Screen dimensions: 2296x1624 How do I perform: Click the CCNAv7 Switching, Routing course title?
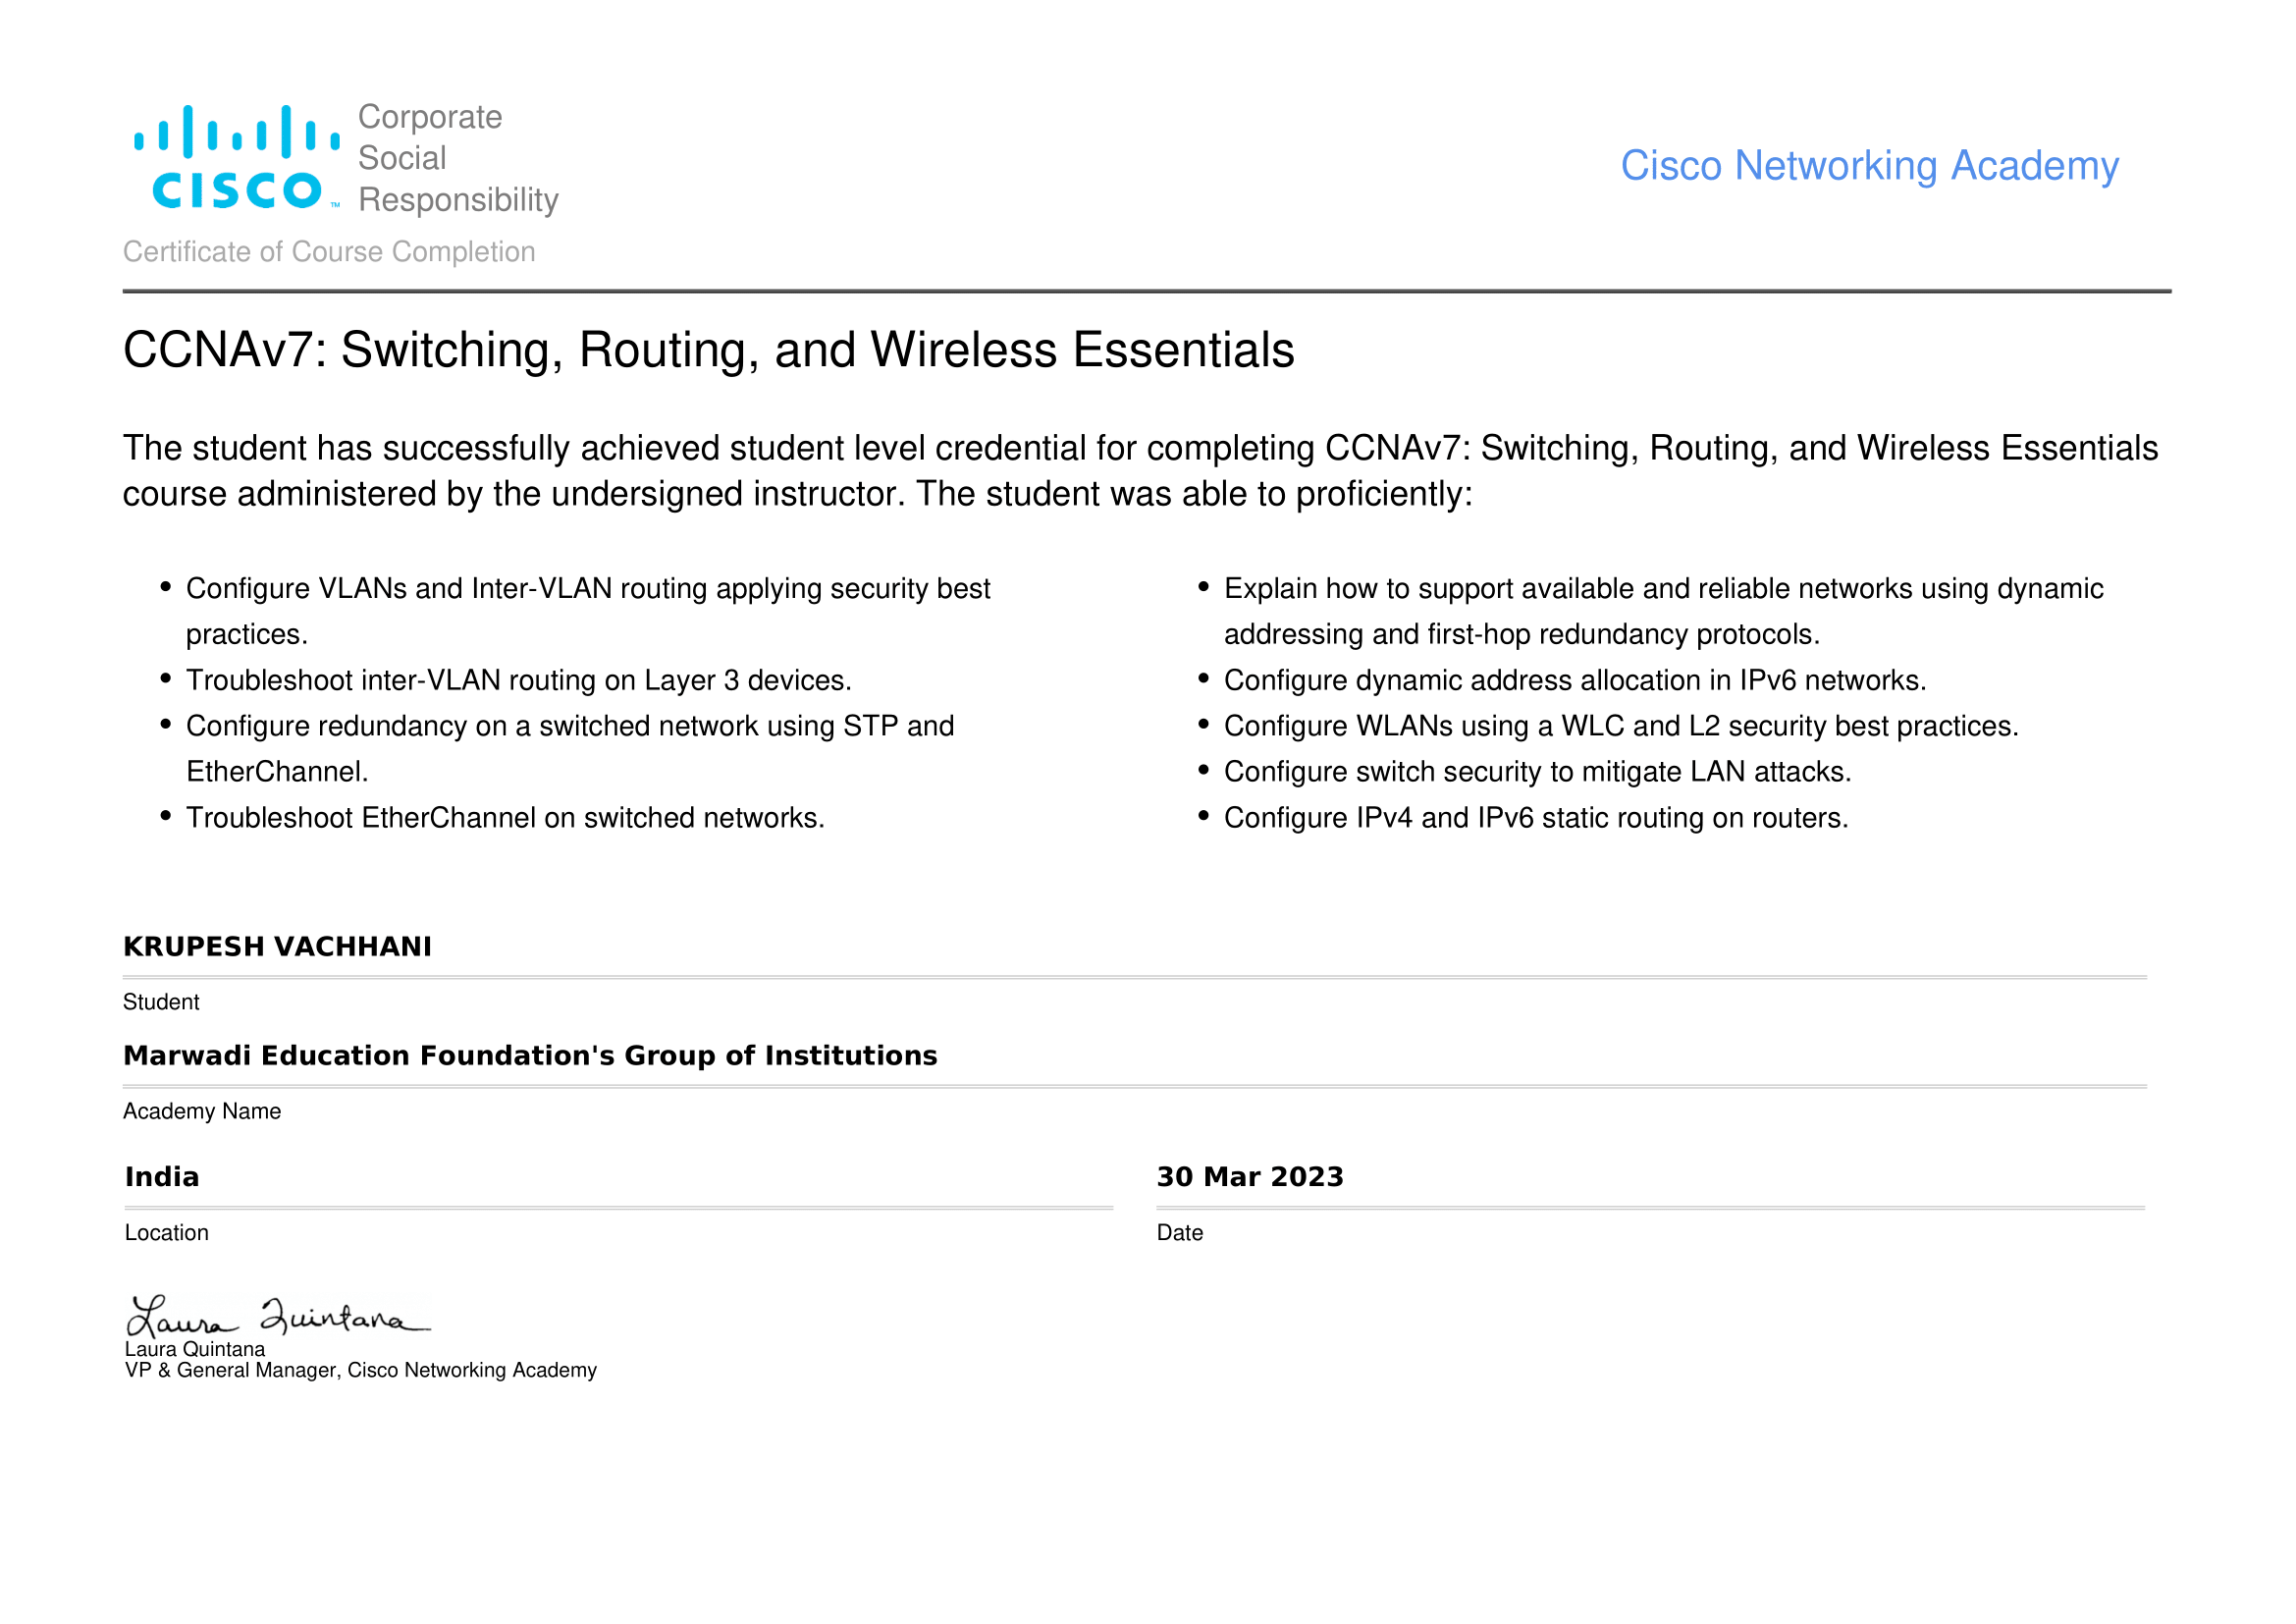click(x=708, y=351)
